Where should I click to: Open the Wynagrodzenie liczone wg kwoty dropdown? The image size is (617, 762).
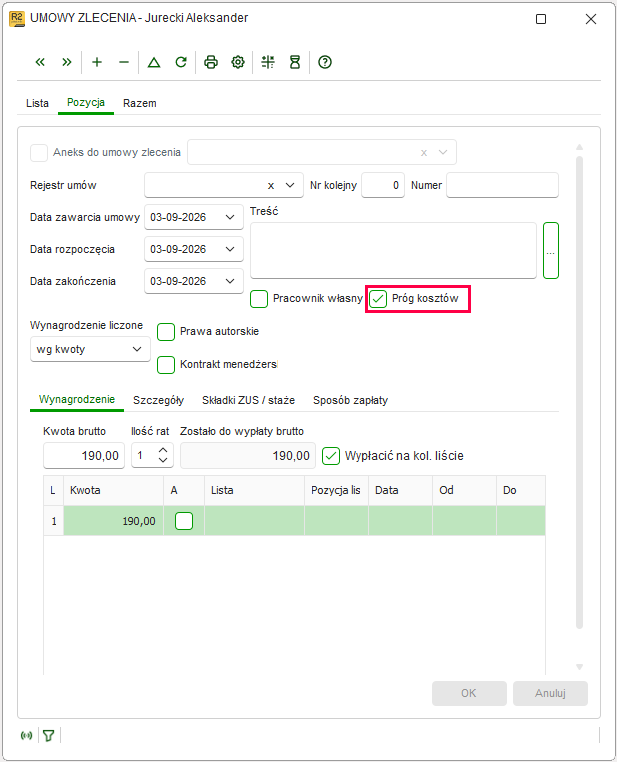click(90, 349)
